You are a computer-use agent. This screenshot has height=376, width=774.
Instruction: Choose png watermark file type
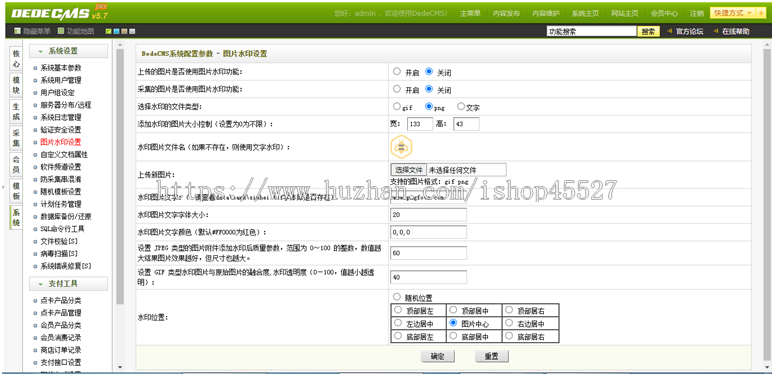pos(429,106)
